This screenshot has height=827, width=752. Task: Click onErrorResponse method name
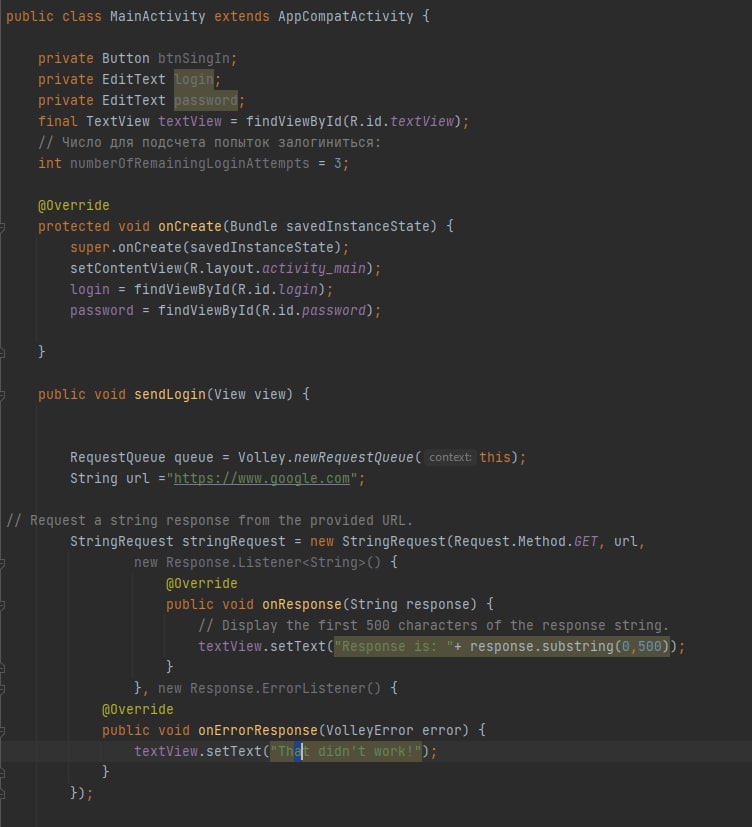click(258, 730)
